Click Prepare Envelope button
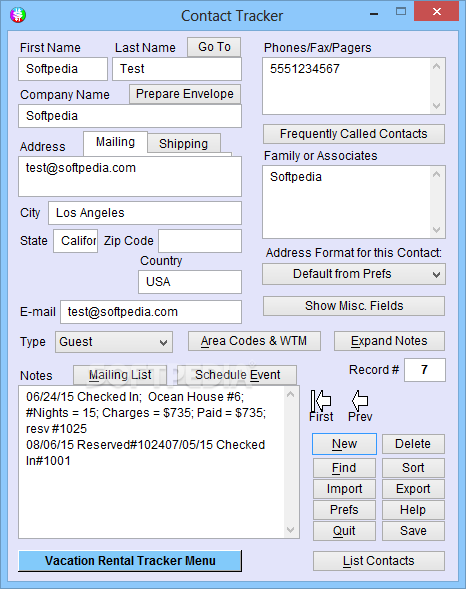466x589 pixels. point(185,94)
